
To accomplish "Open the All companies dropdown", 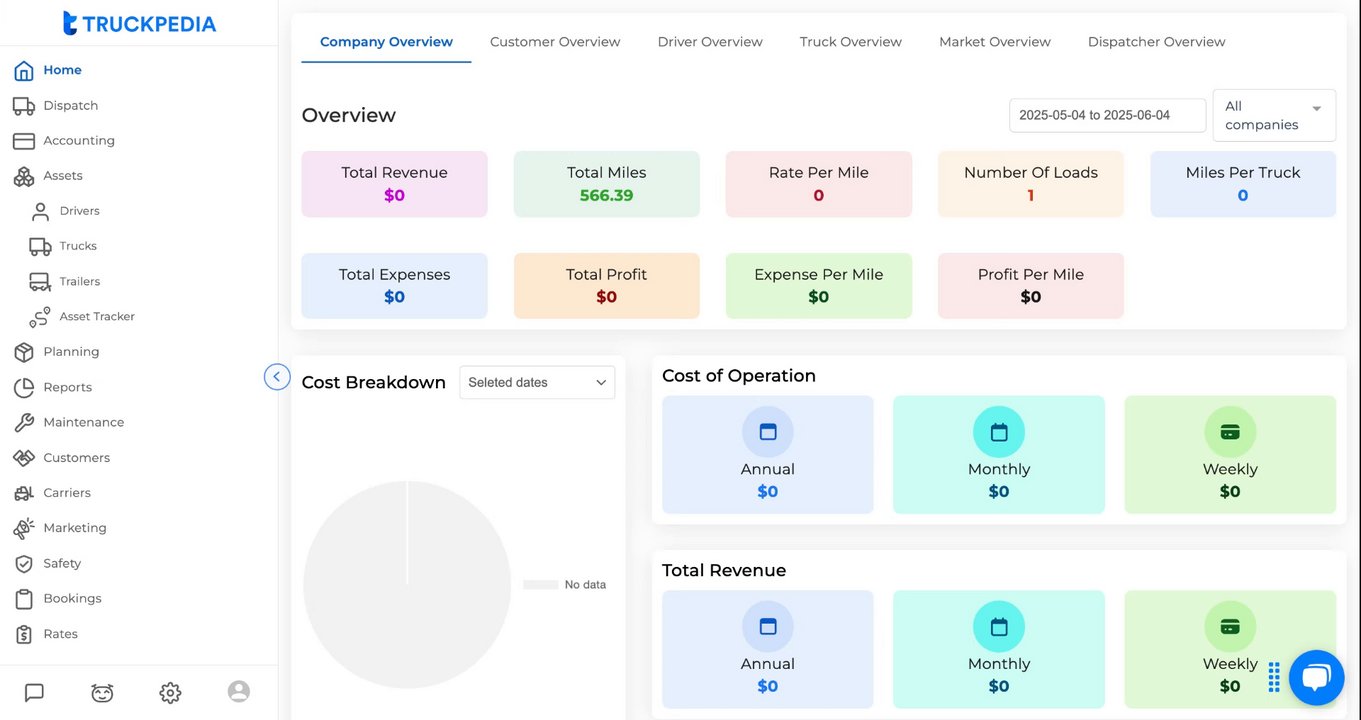I will (x=1273, y=115).
